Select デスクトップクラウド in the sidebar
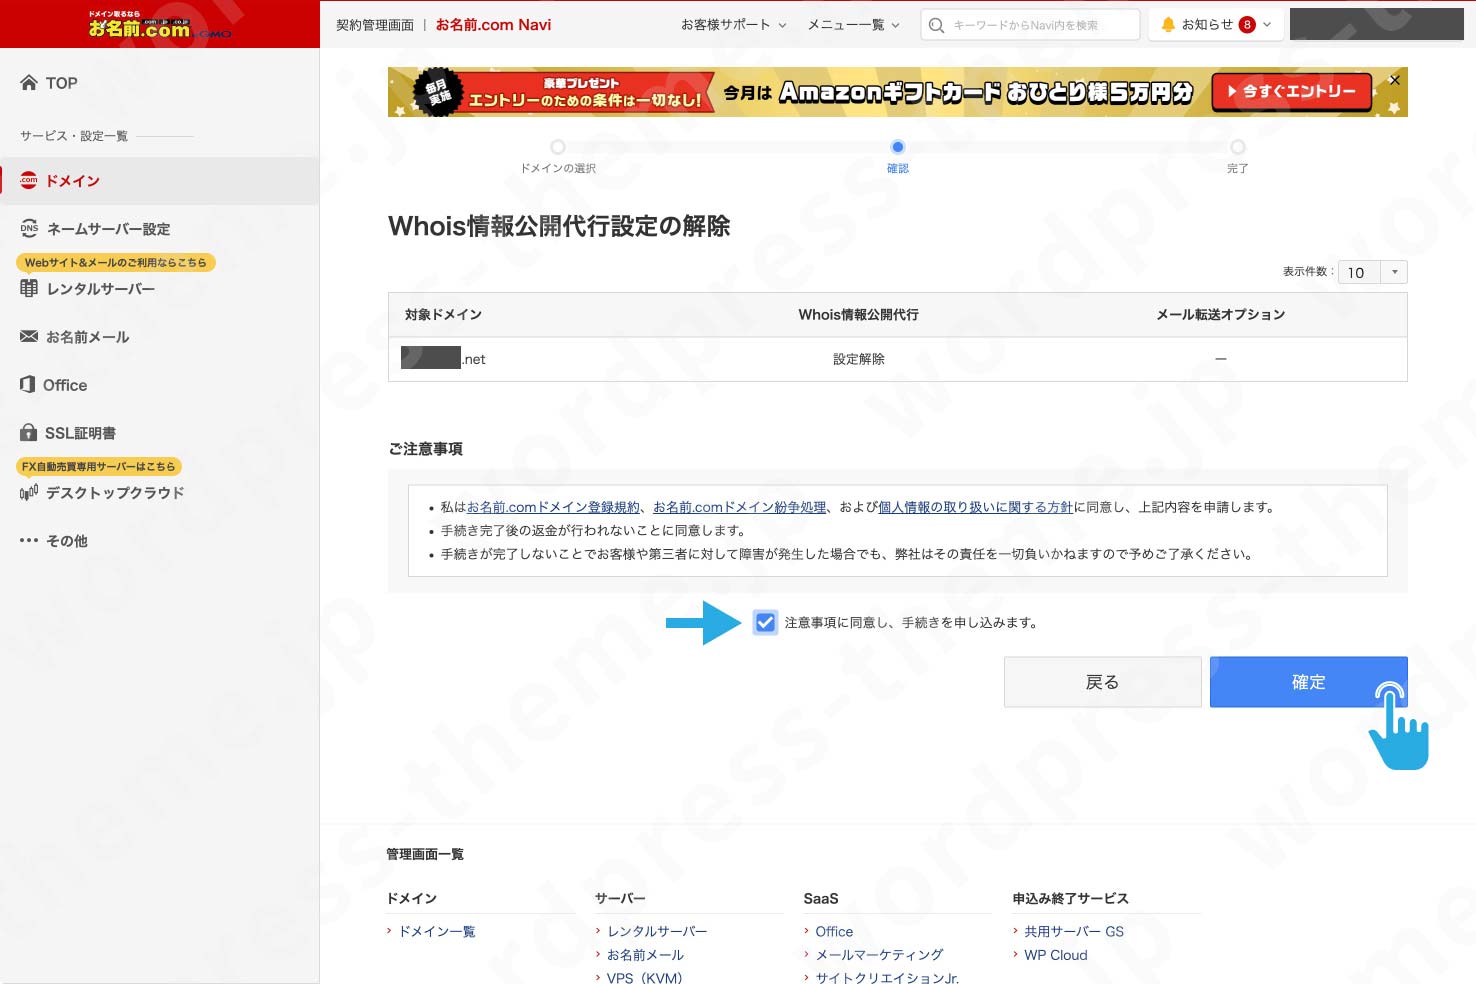 pos(115,493)
